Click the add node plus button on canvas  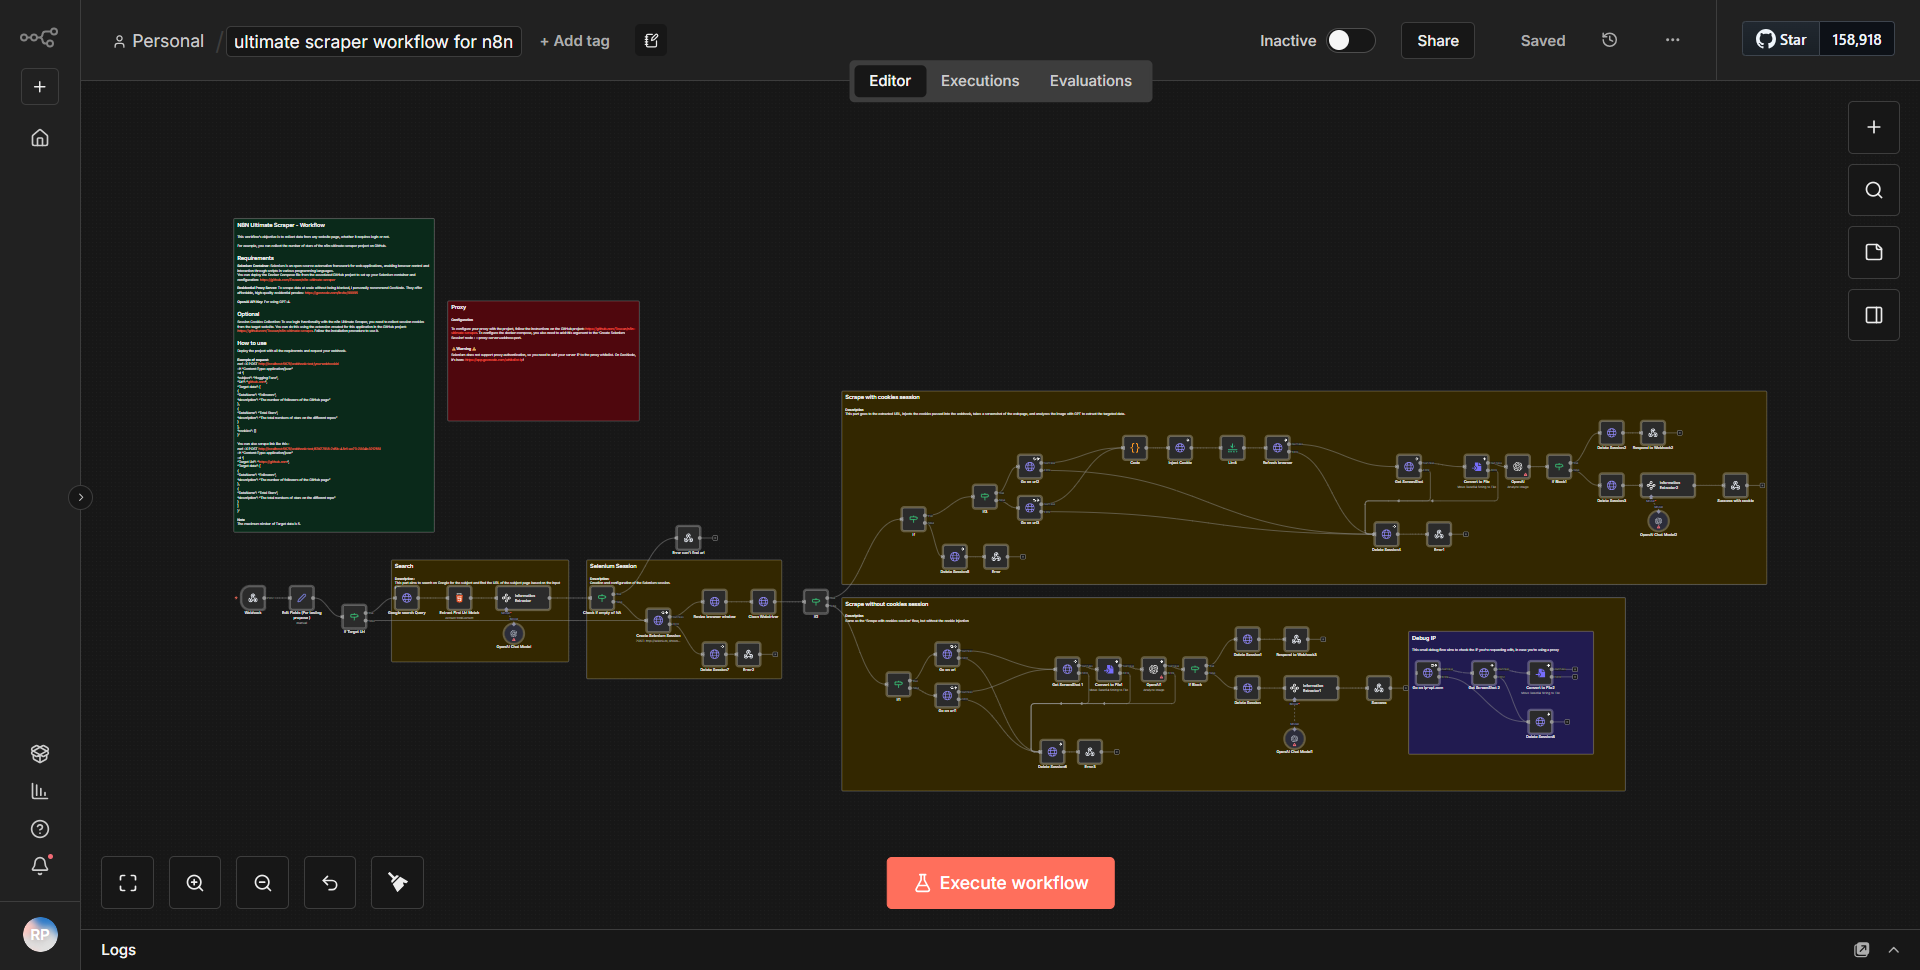[1873, 127]
